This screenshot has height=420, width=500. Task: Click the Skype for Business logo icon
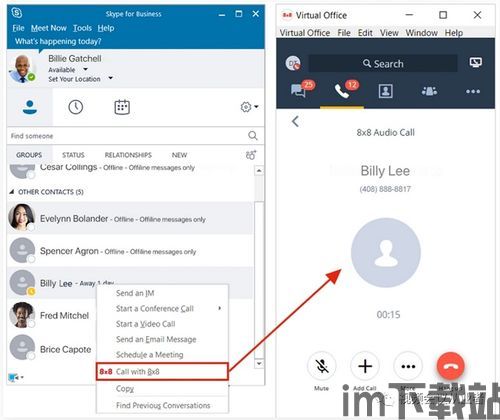point(17,13)
